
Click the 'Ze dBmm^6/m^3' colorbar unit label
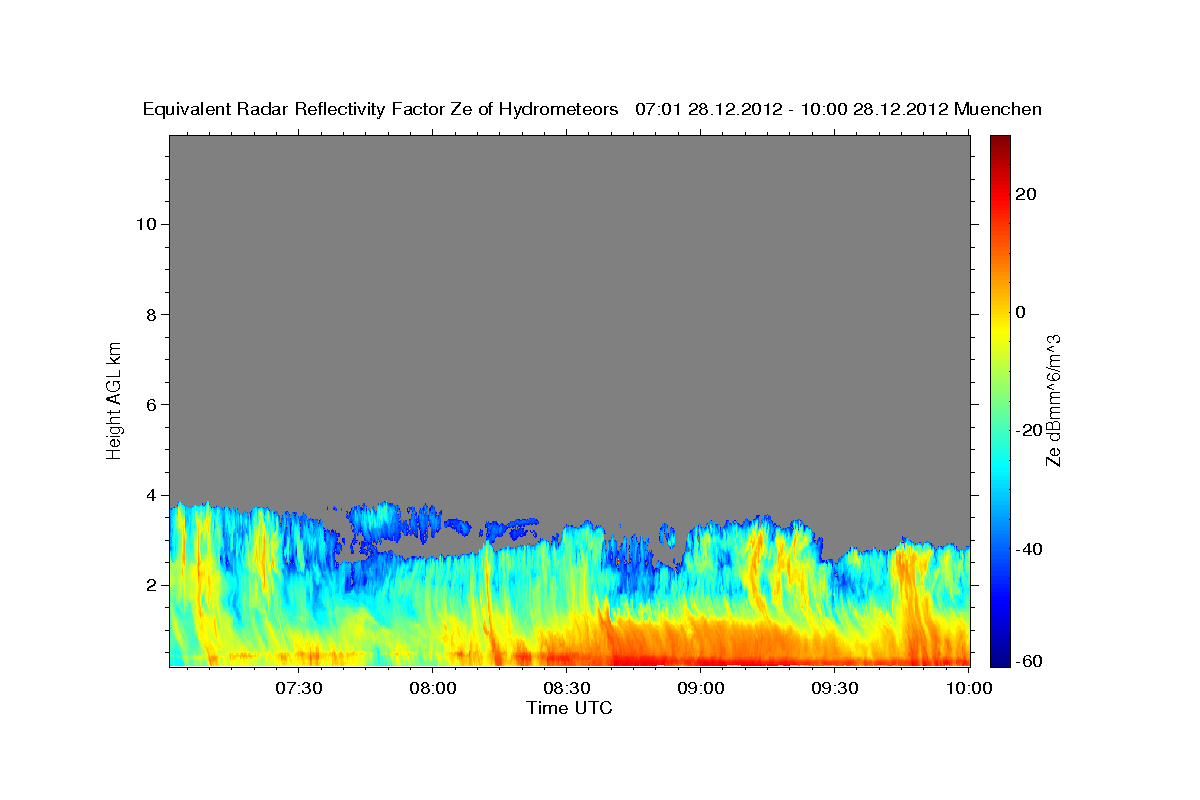[x=1052, y=400]
